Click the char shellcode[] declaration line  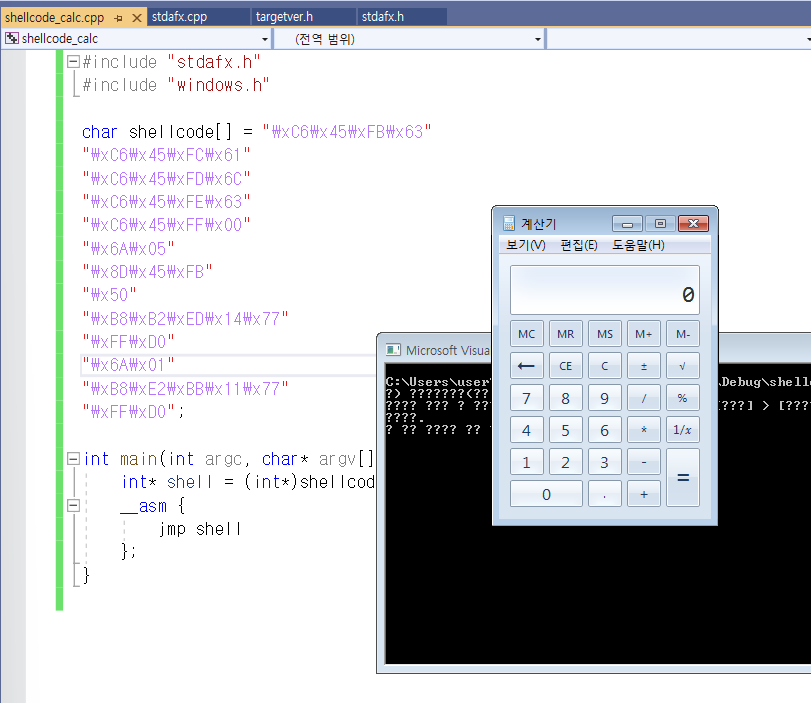257,132
